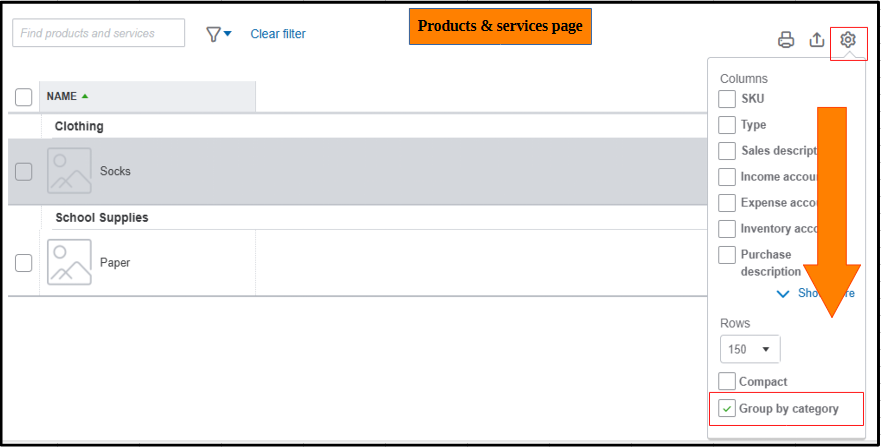Viewport: 881px width, 447px height.
Task: Click the Find products and services field
Action: (x=98, y=33)
